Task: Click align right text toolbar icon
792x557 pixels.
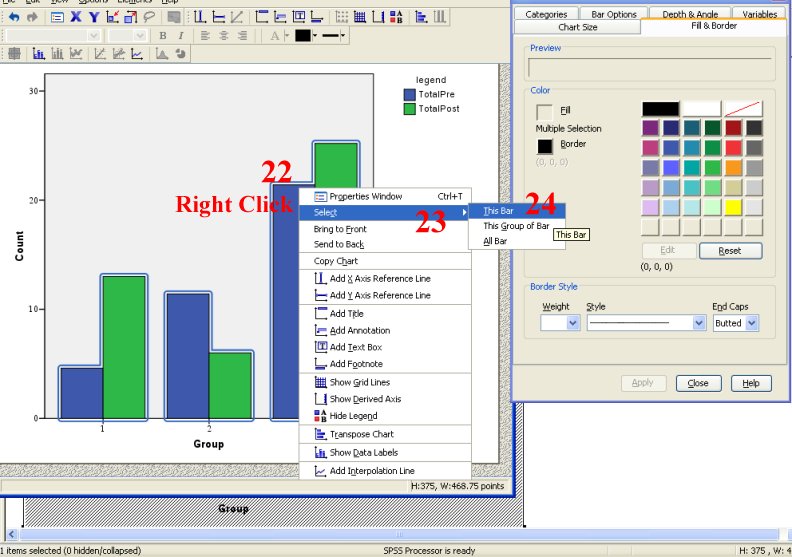Action: tap(242, 36)
